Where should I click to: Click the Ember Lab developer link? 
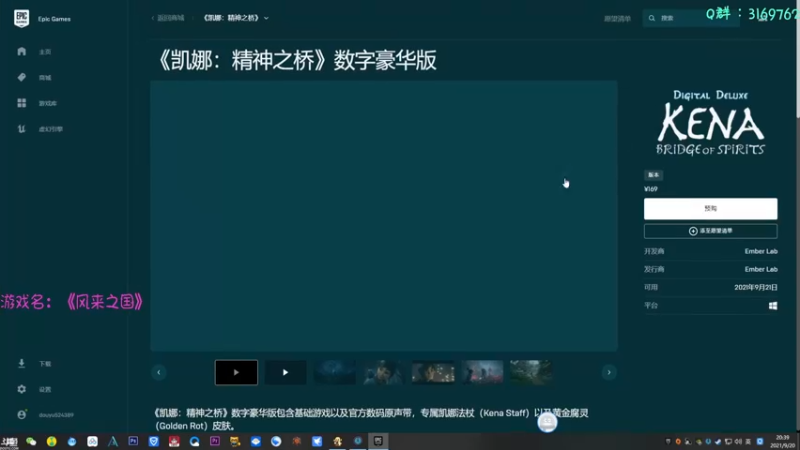pyautogui.click(x=761, y=251)
